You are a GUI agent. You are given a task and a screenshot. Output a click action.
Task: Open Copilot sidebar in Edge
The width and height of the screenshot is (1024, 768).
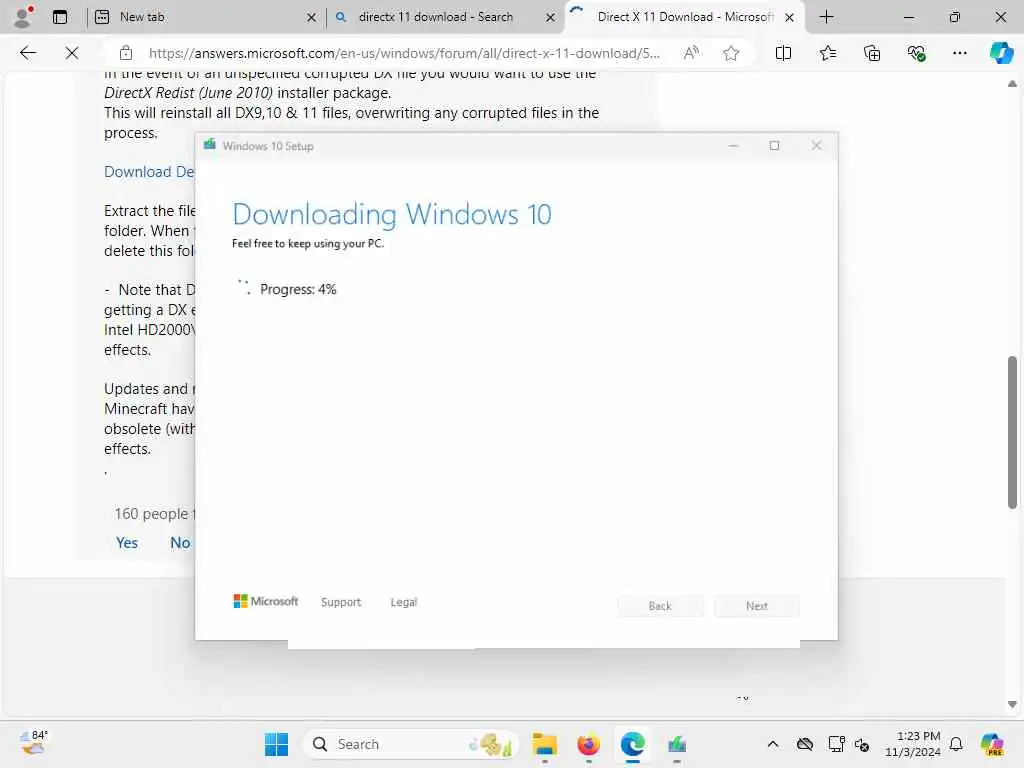point(1001,53)
